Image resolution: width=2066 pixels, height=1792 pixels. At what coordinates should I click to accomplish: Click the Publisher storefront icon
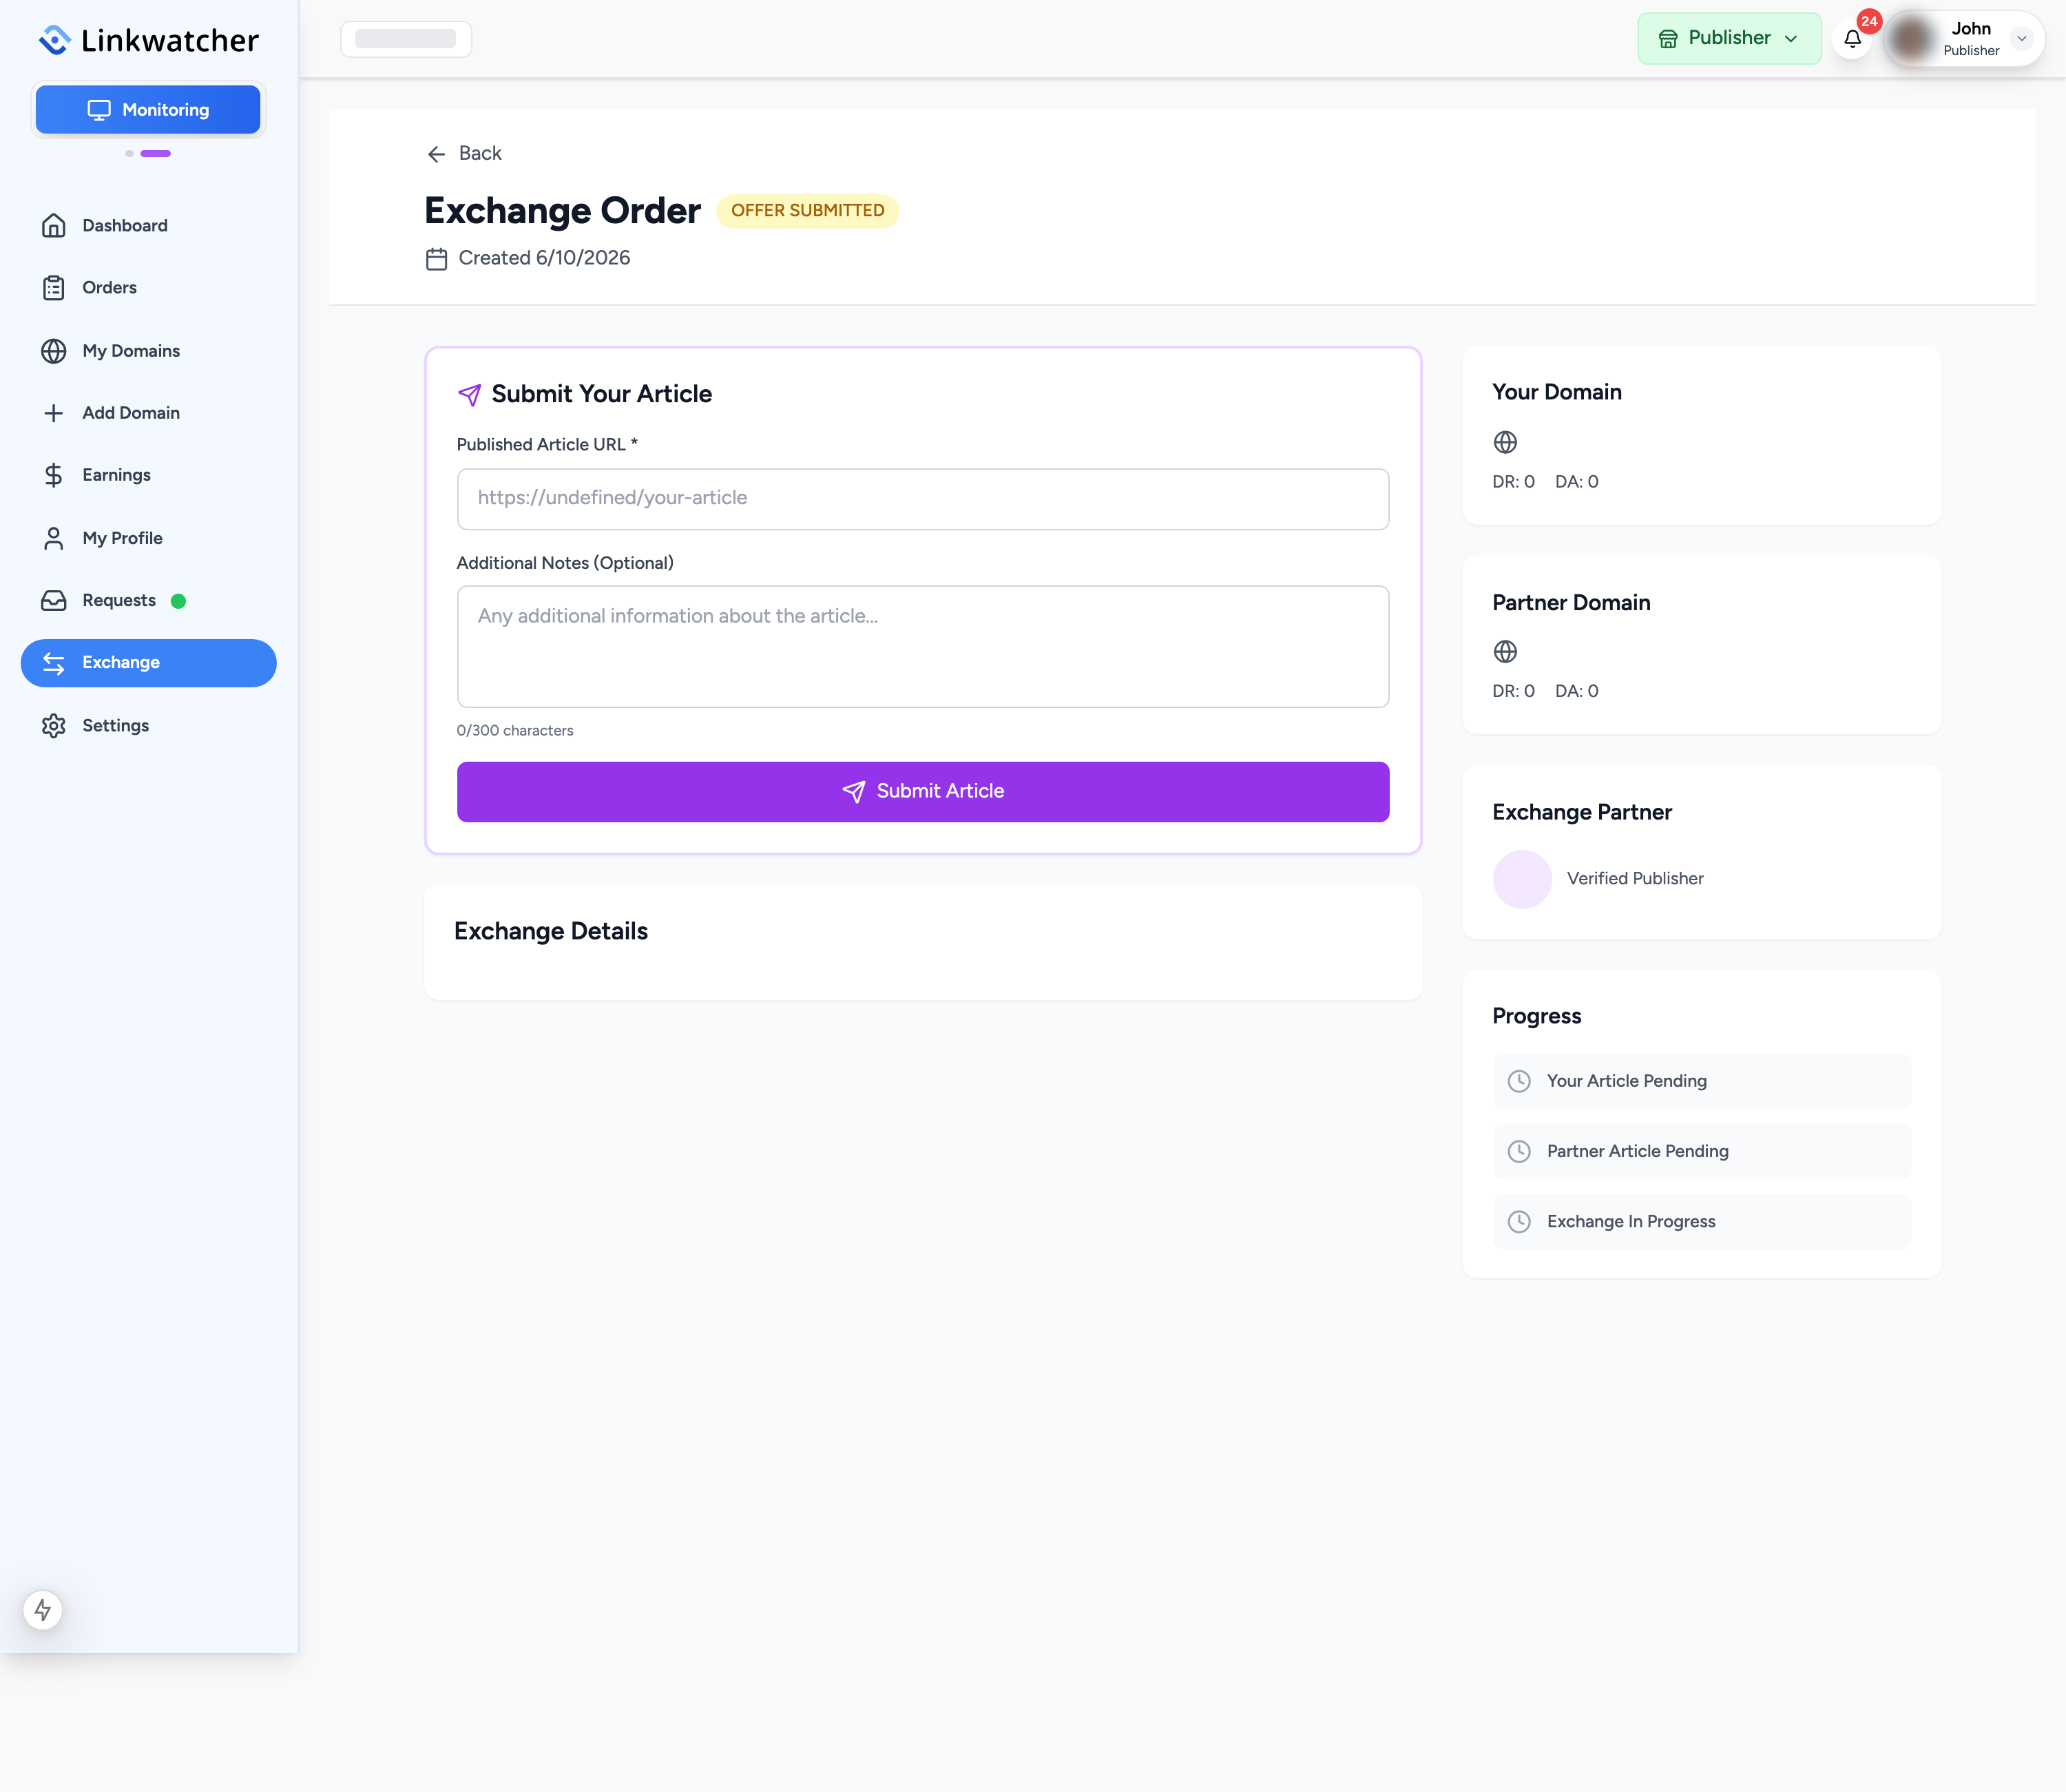tap(1668, 39)
